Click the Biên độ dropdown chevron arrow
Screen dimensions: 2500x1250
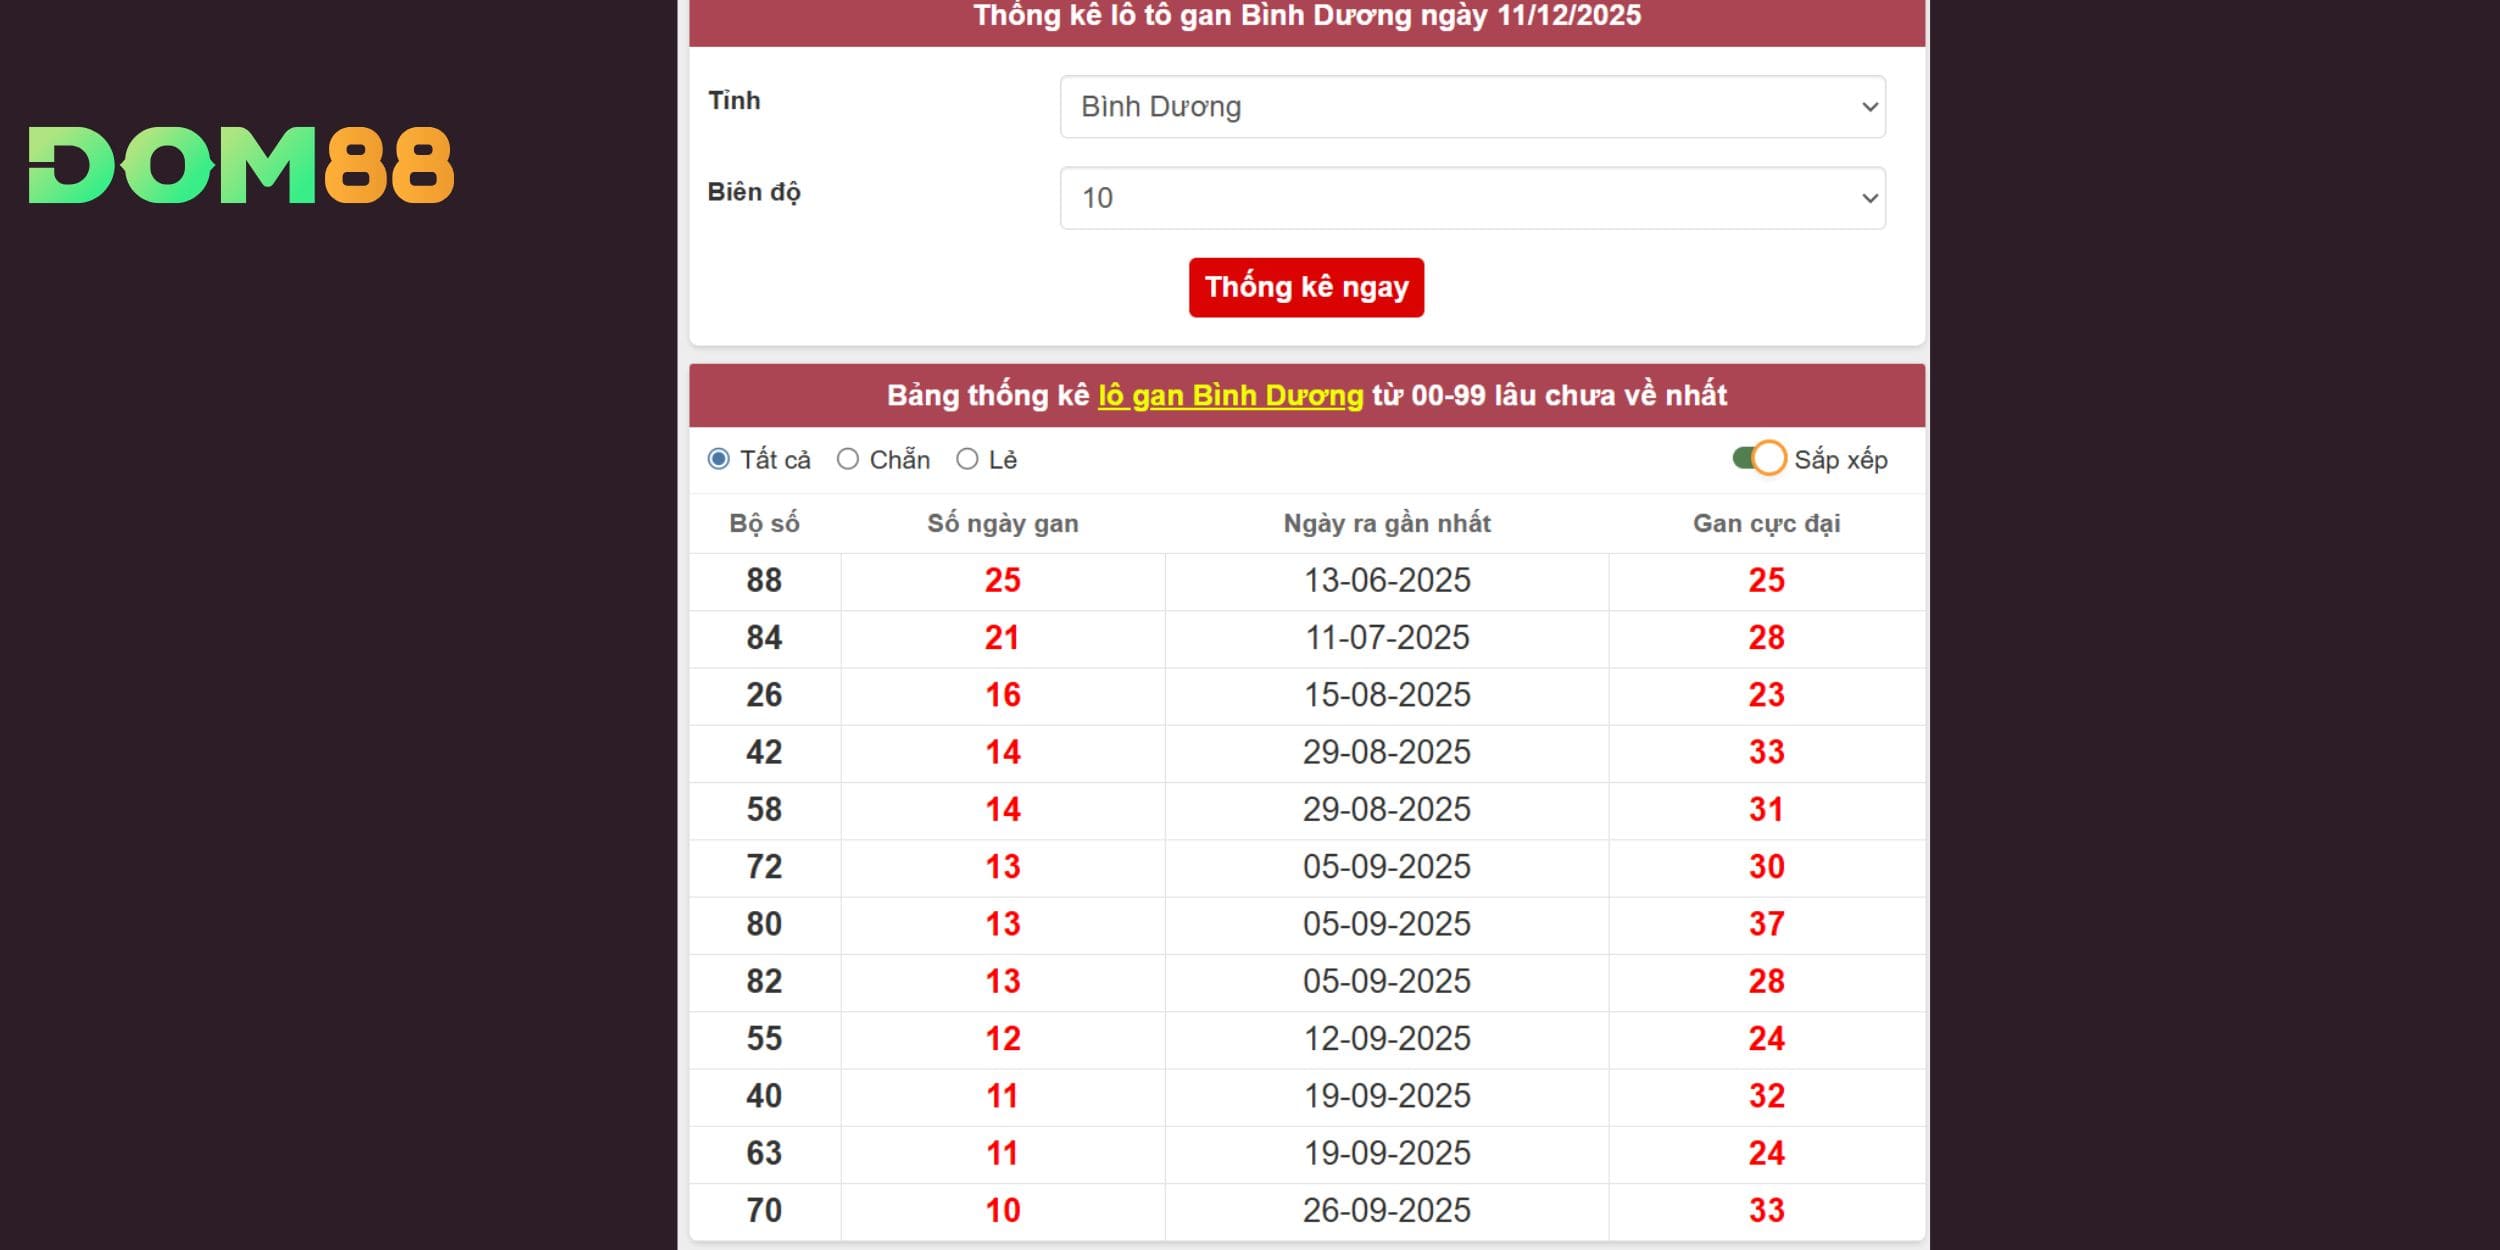(1868, 198)
